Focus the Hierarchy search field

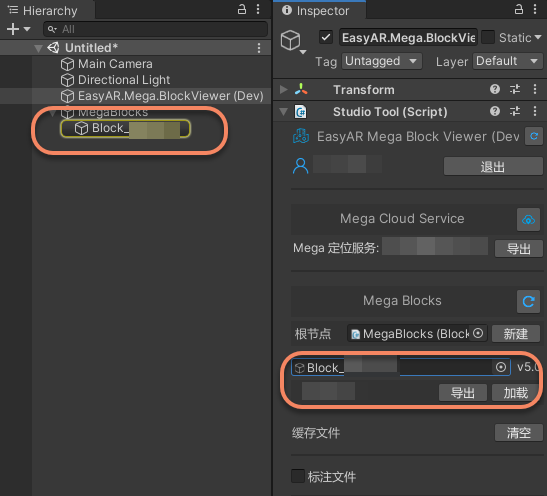coord(156,29)
